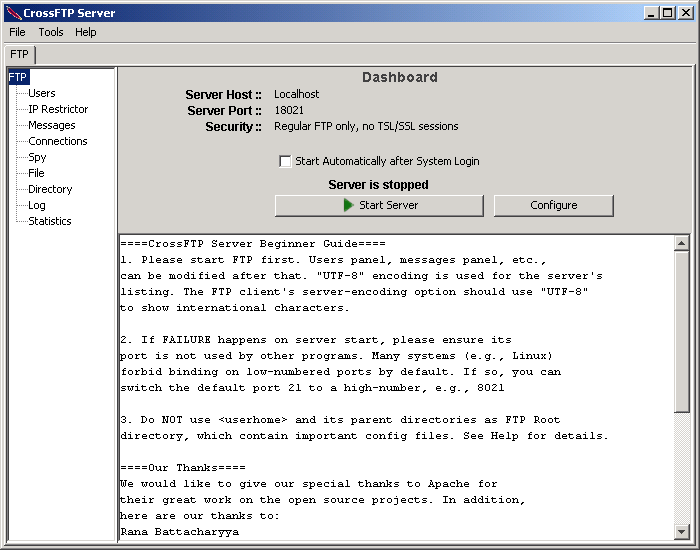Enable Start Automatically after System Login checkbox
Image resolution: width=700 pixels, height=550 pixels.
tap(285, 161)
